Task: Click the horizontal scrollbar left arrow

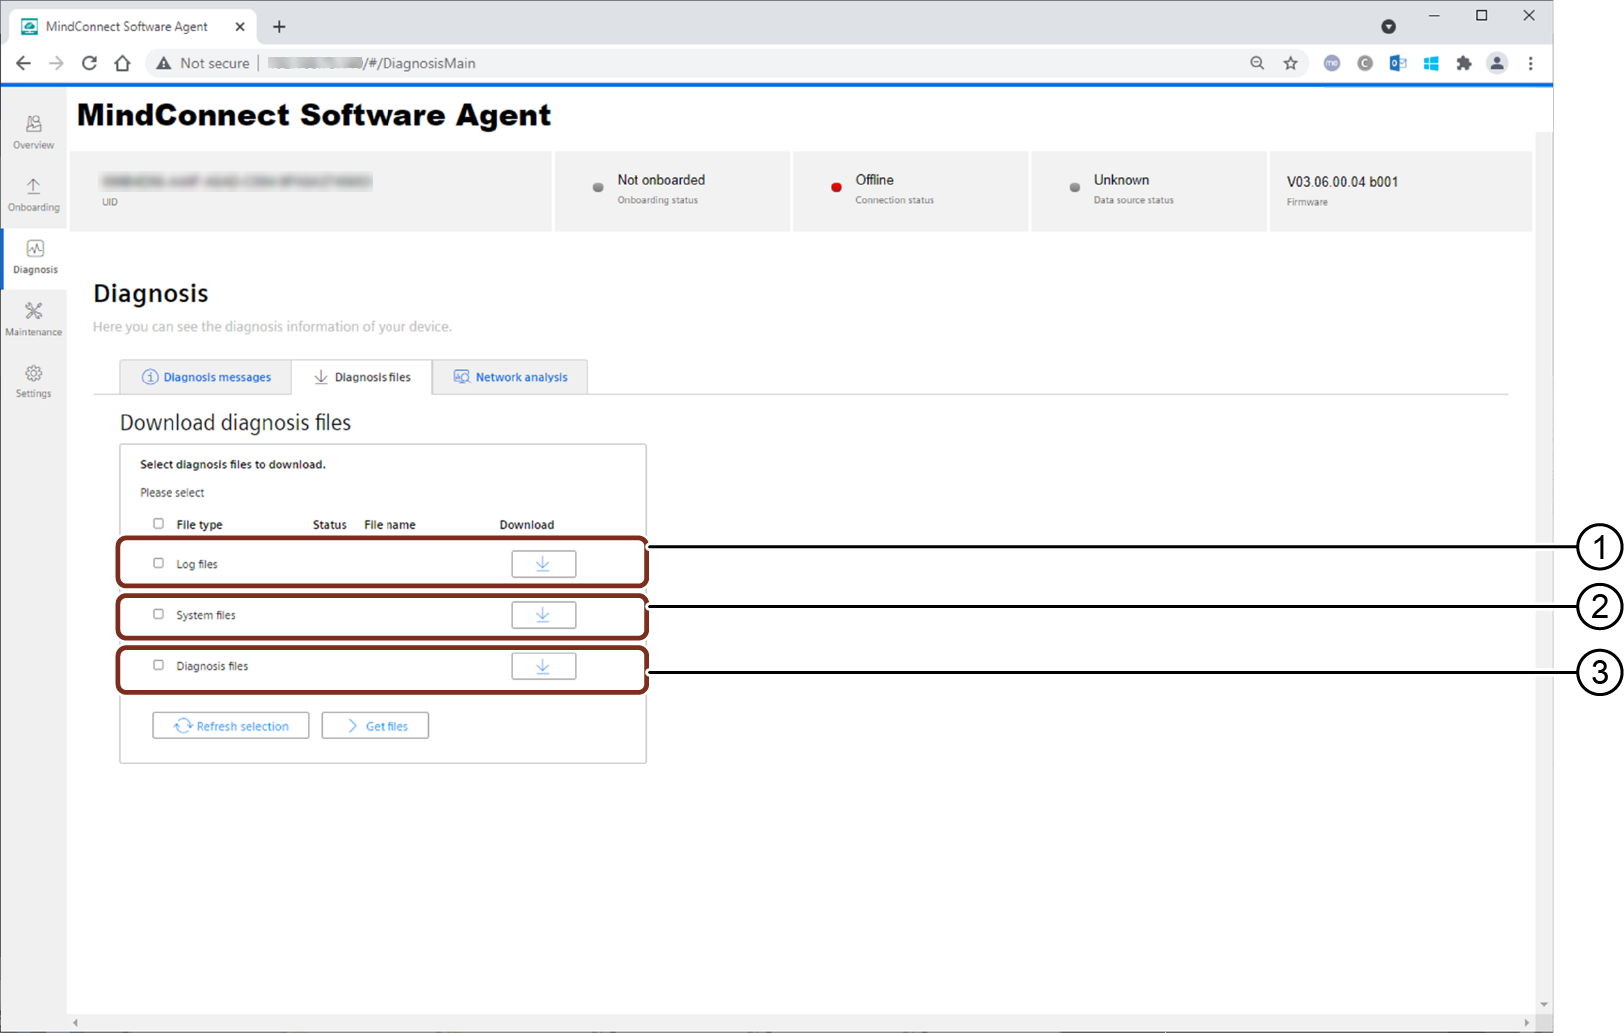Action: (x=76, y=1023)
